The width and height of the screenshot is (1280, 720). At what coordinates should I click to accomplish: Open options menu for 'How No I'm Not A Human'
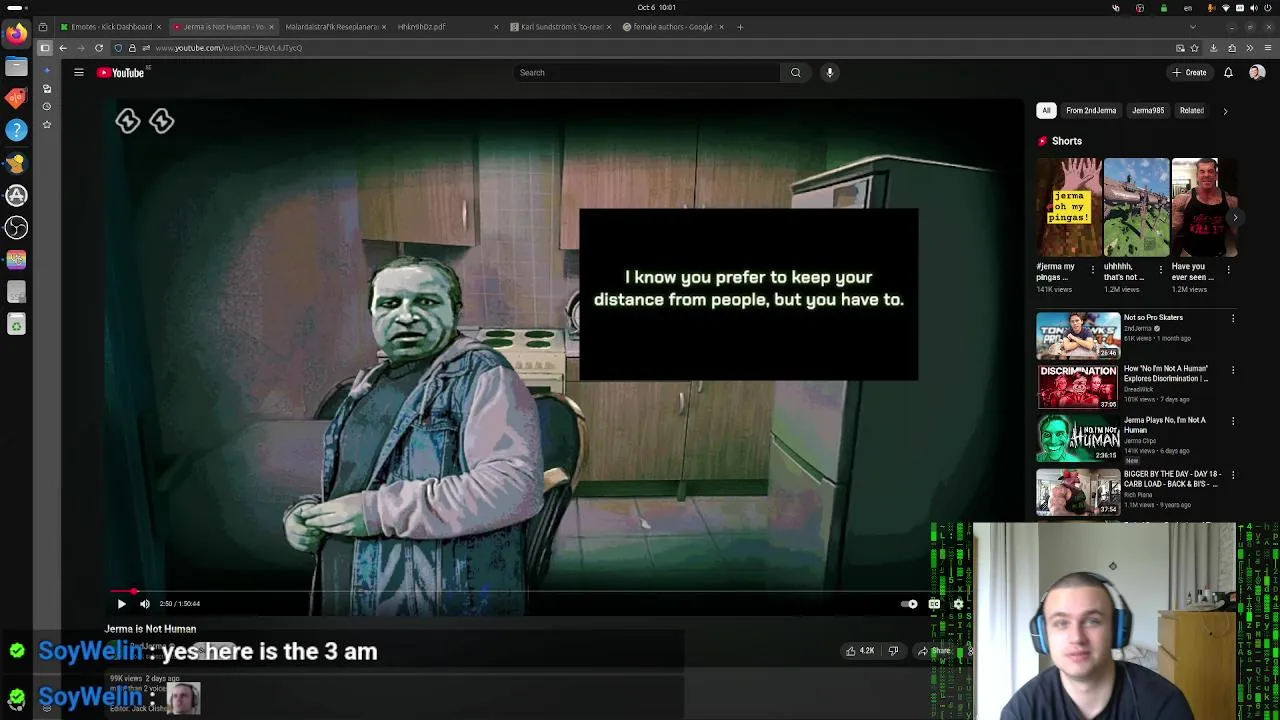tap(1233, 370)
